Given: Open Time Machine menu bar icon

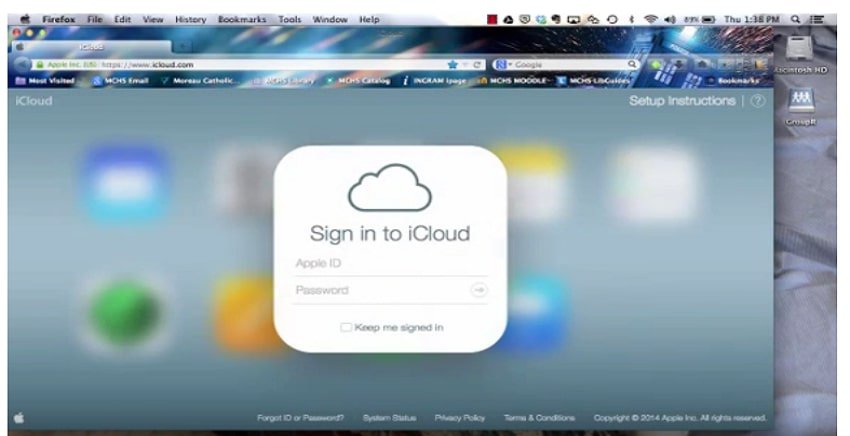Looking at the screenshot, I should (612, 20).
